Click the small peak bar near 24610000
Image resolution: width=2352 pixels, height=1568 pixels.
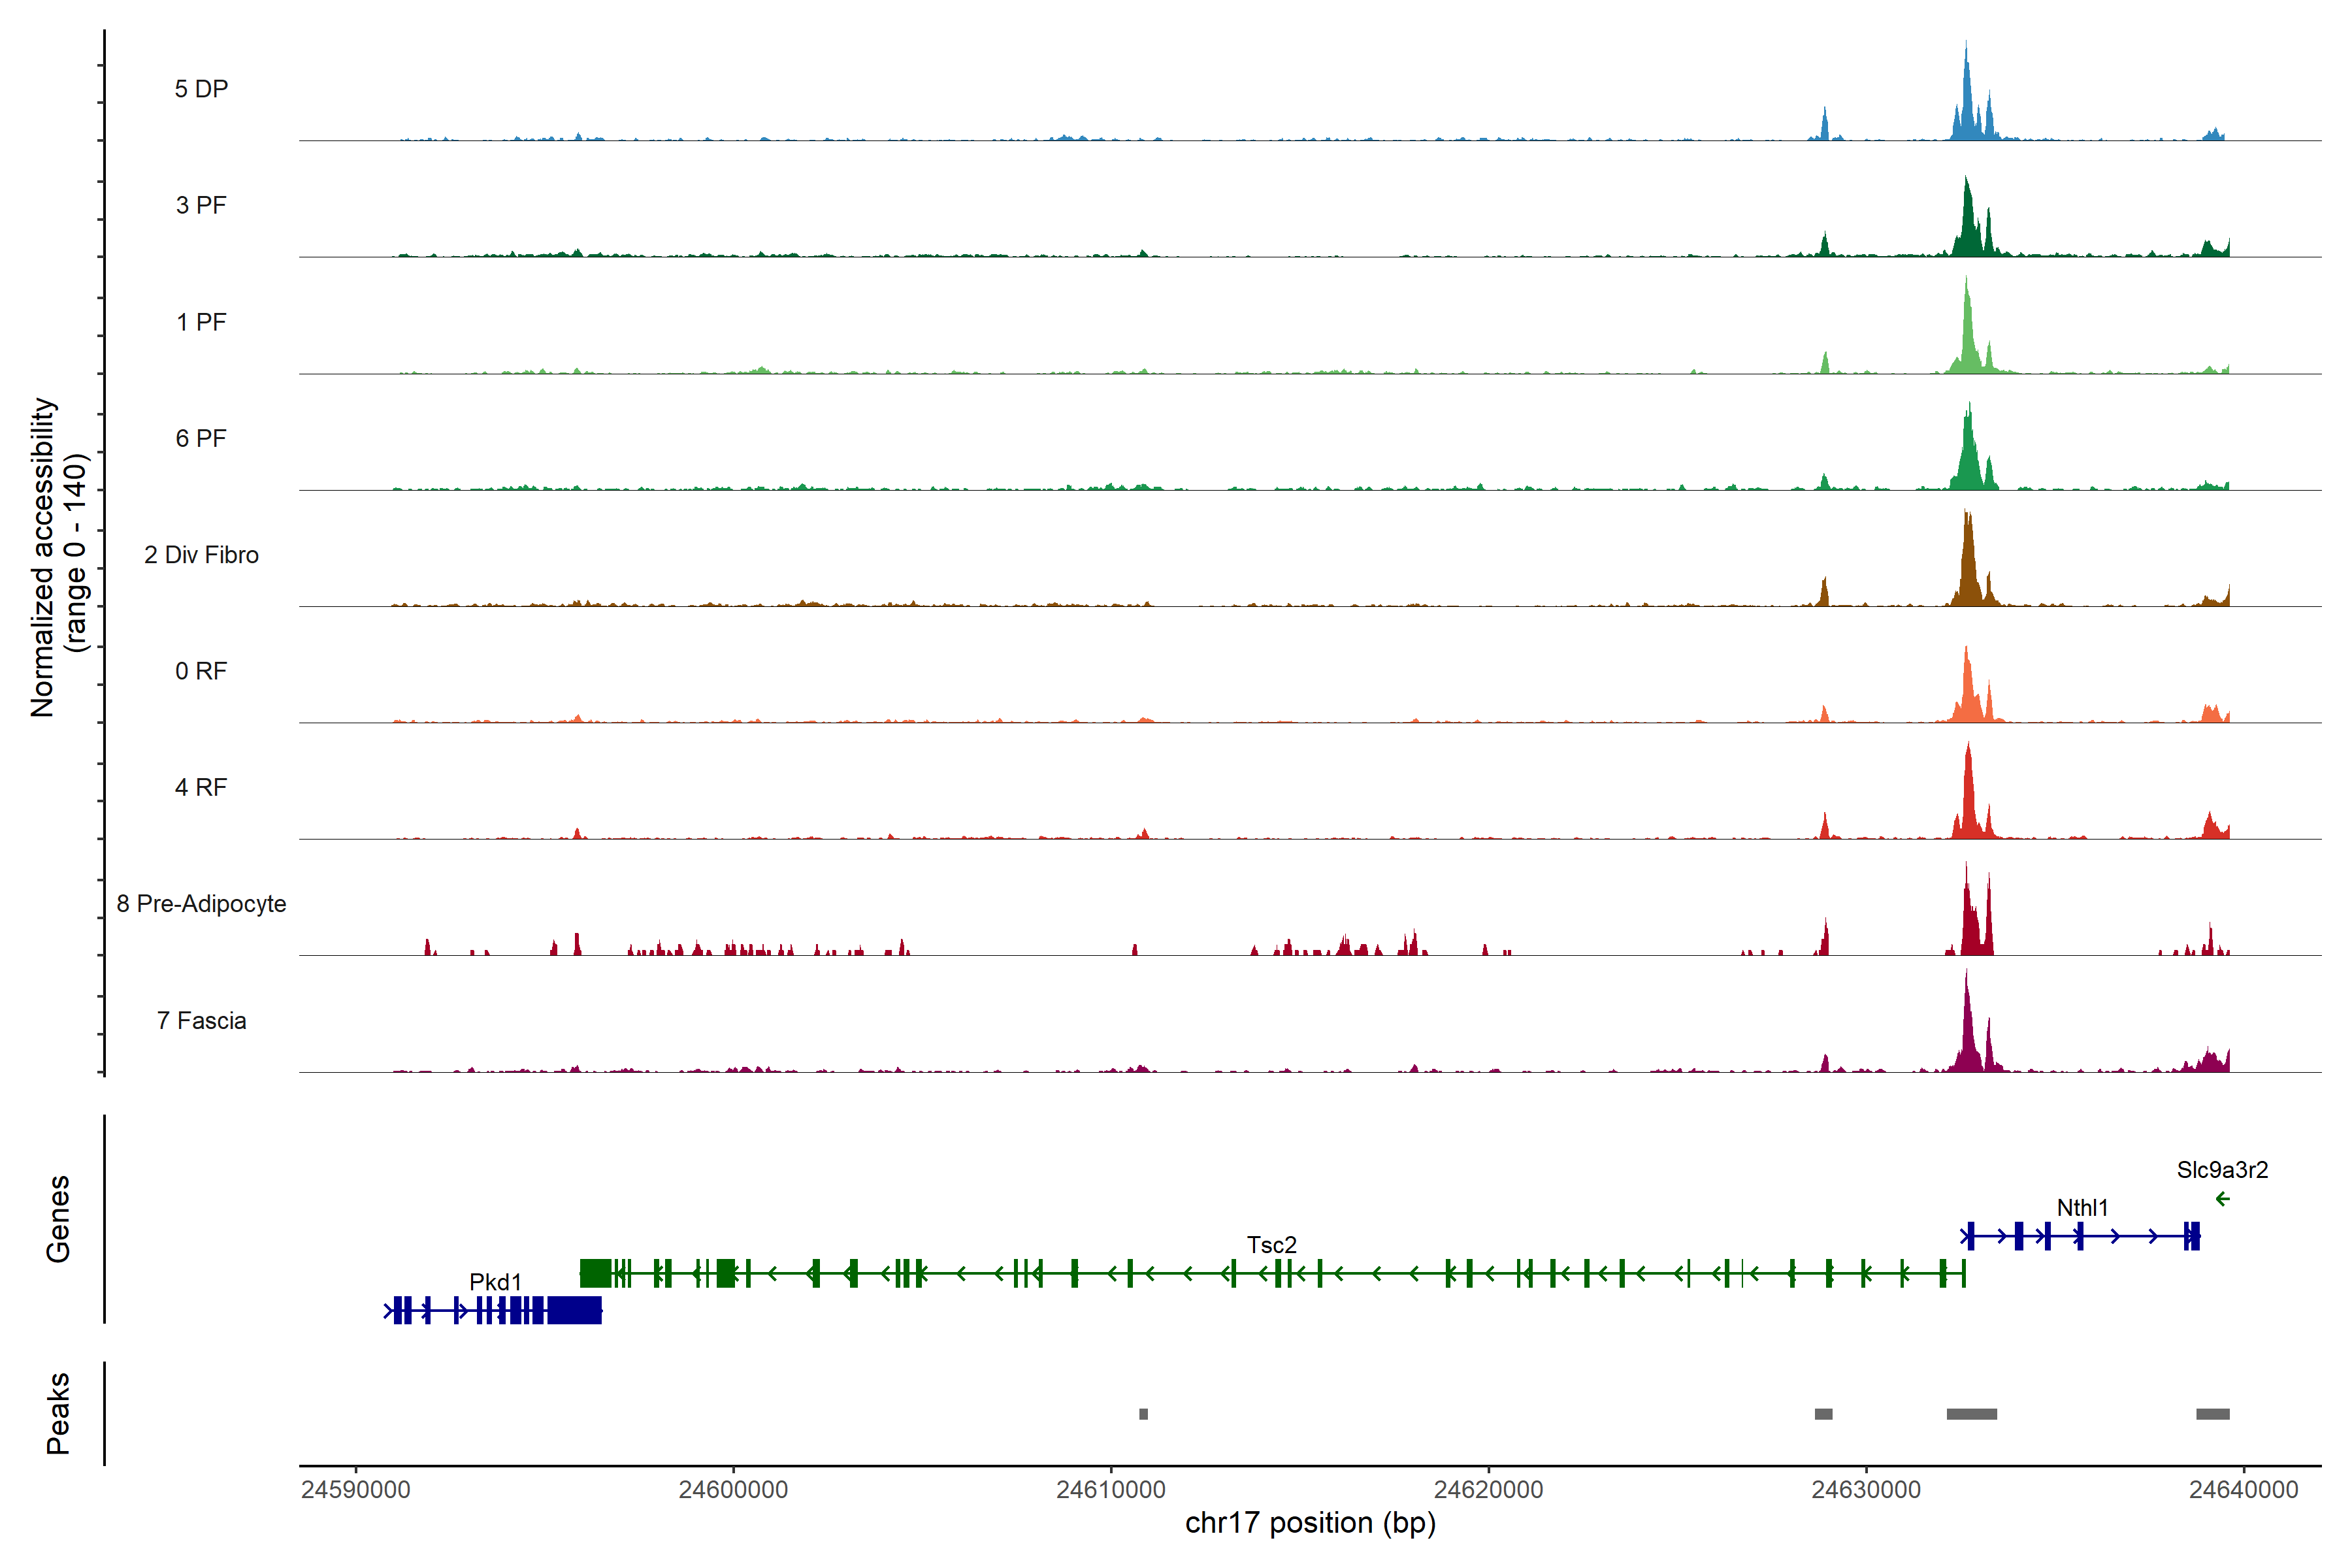pos(1143,1414)
